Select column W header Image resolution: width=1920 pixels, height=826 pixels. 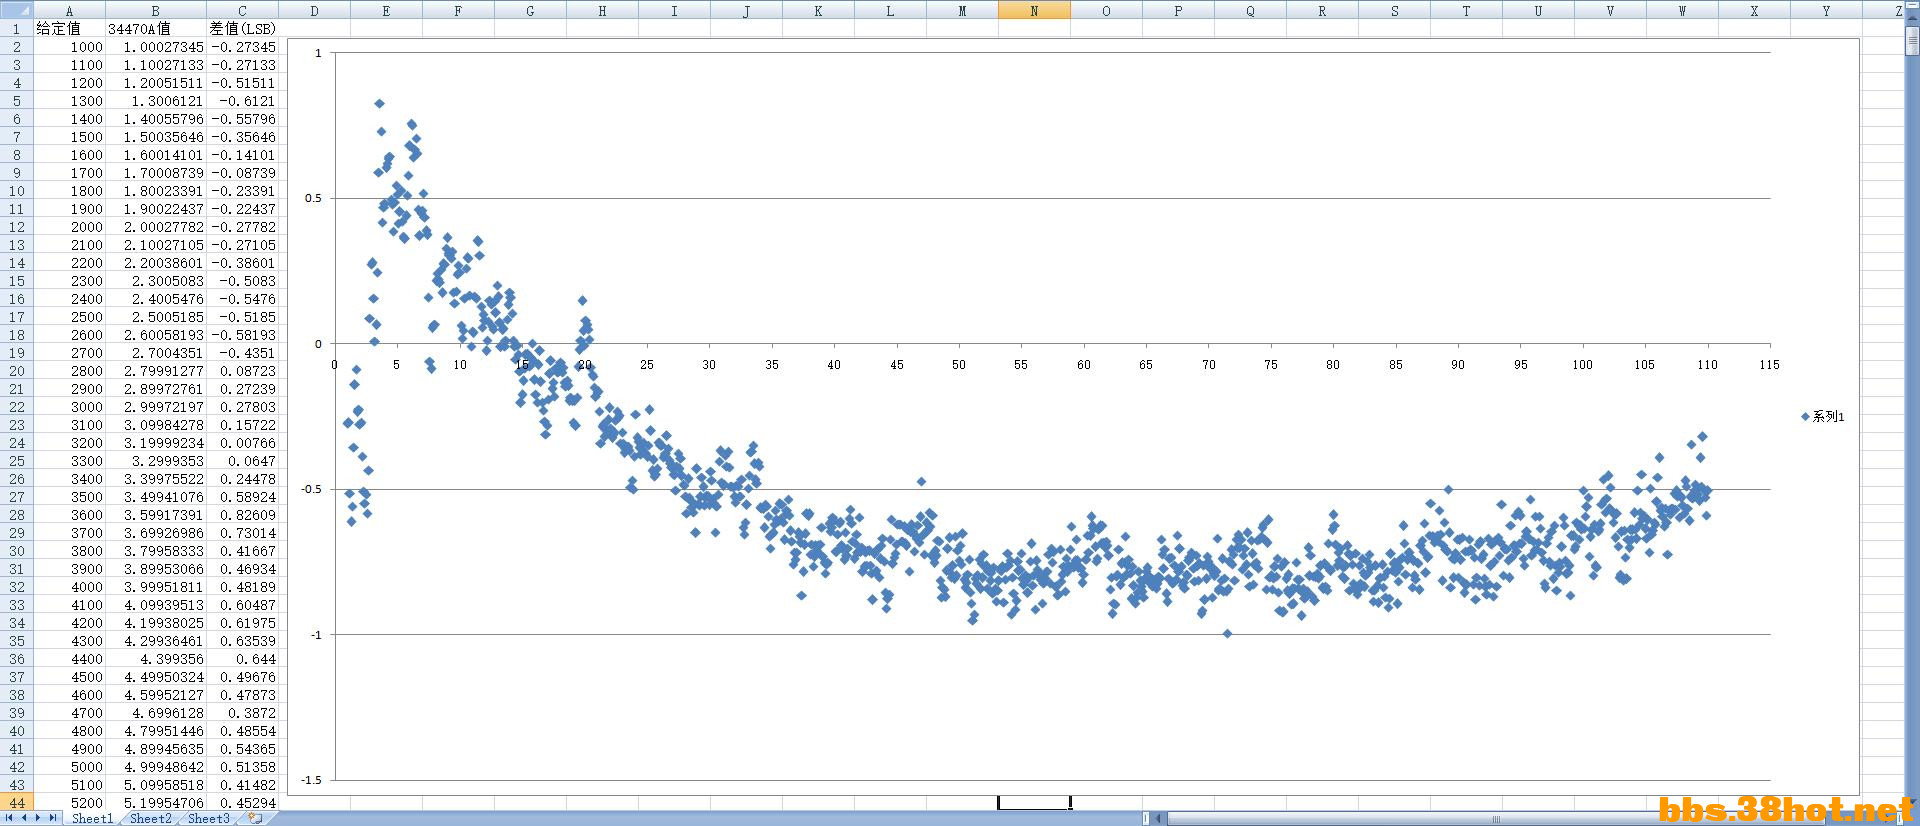(1682, 10)
